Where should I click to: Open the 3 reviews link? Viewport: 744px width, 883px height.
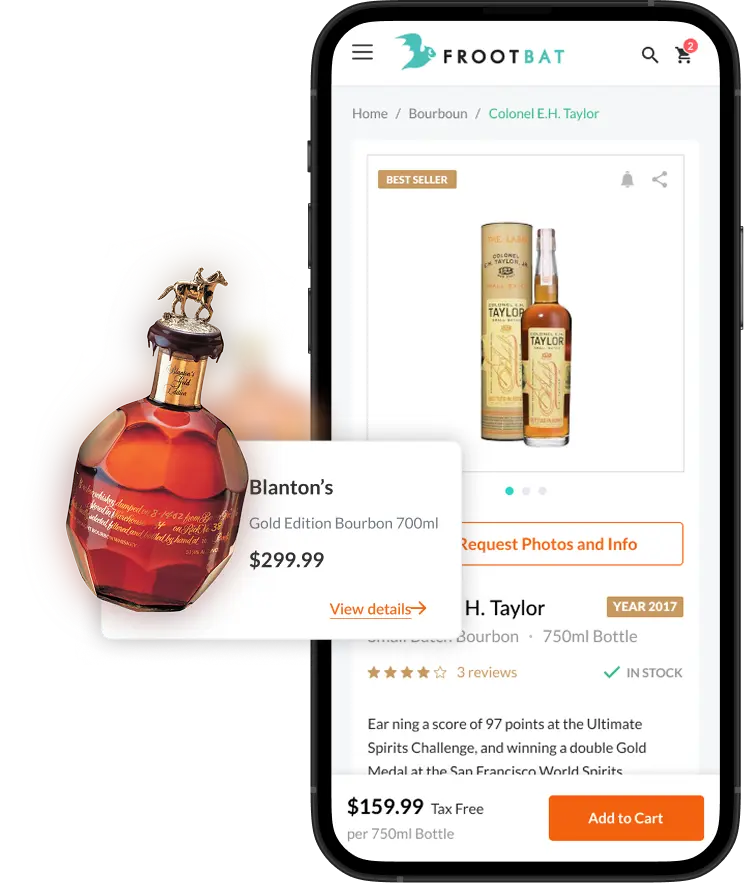(x=487, y=672)
